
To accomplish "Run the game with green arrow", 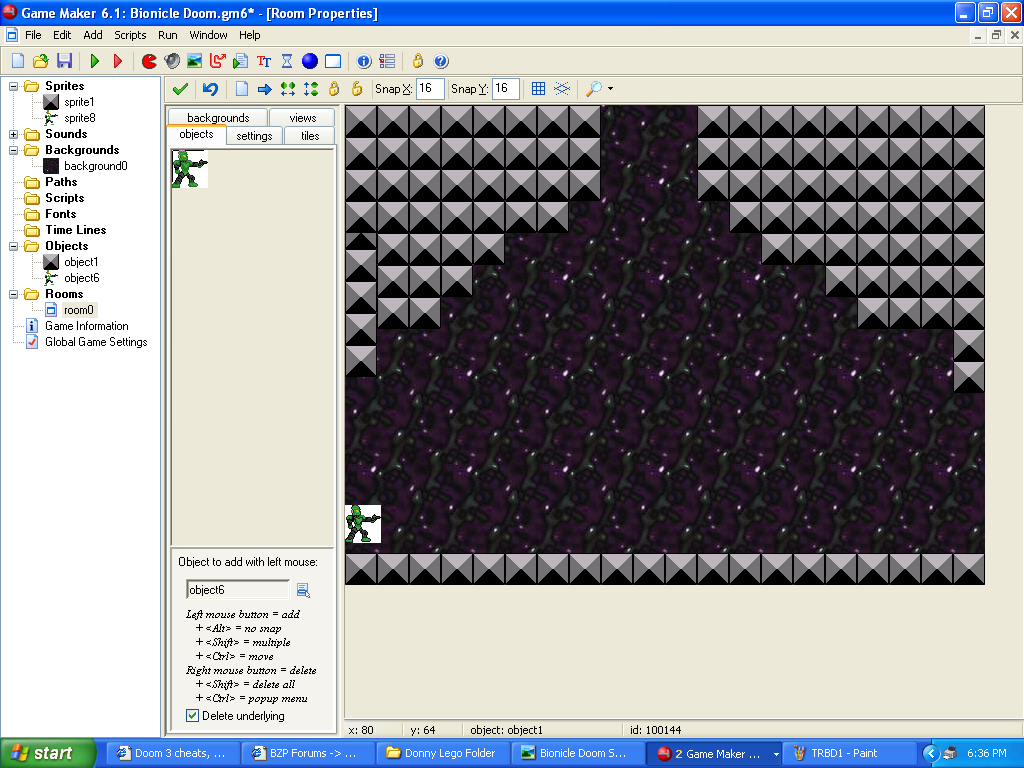I will [x=95, y=61].
